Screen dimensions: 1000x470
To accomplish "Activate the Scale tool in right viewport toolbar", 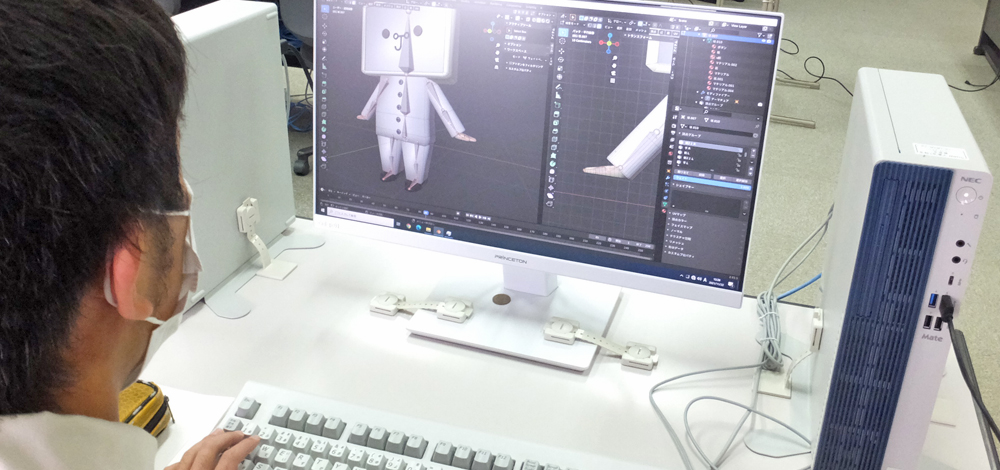I will tap(560, 68).
